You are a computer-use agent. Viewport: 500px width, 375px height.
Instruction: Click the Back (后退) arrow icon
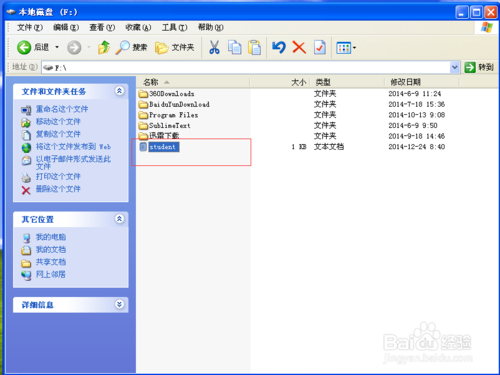[x=24, y=48]
